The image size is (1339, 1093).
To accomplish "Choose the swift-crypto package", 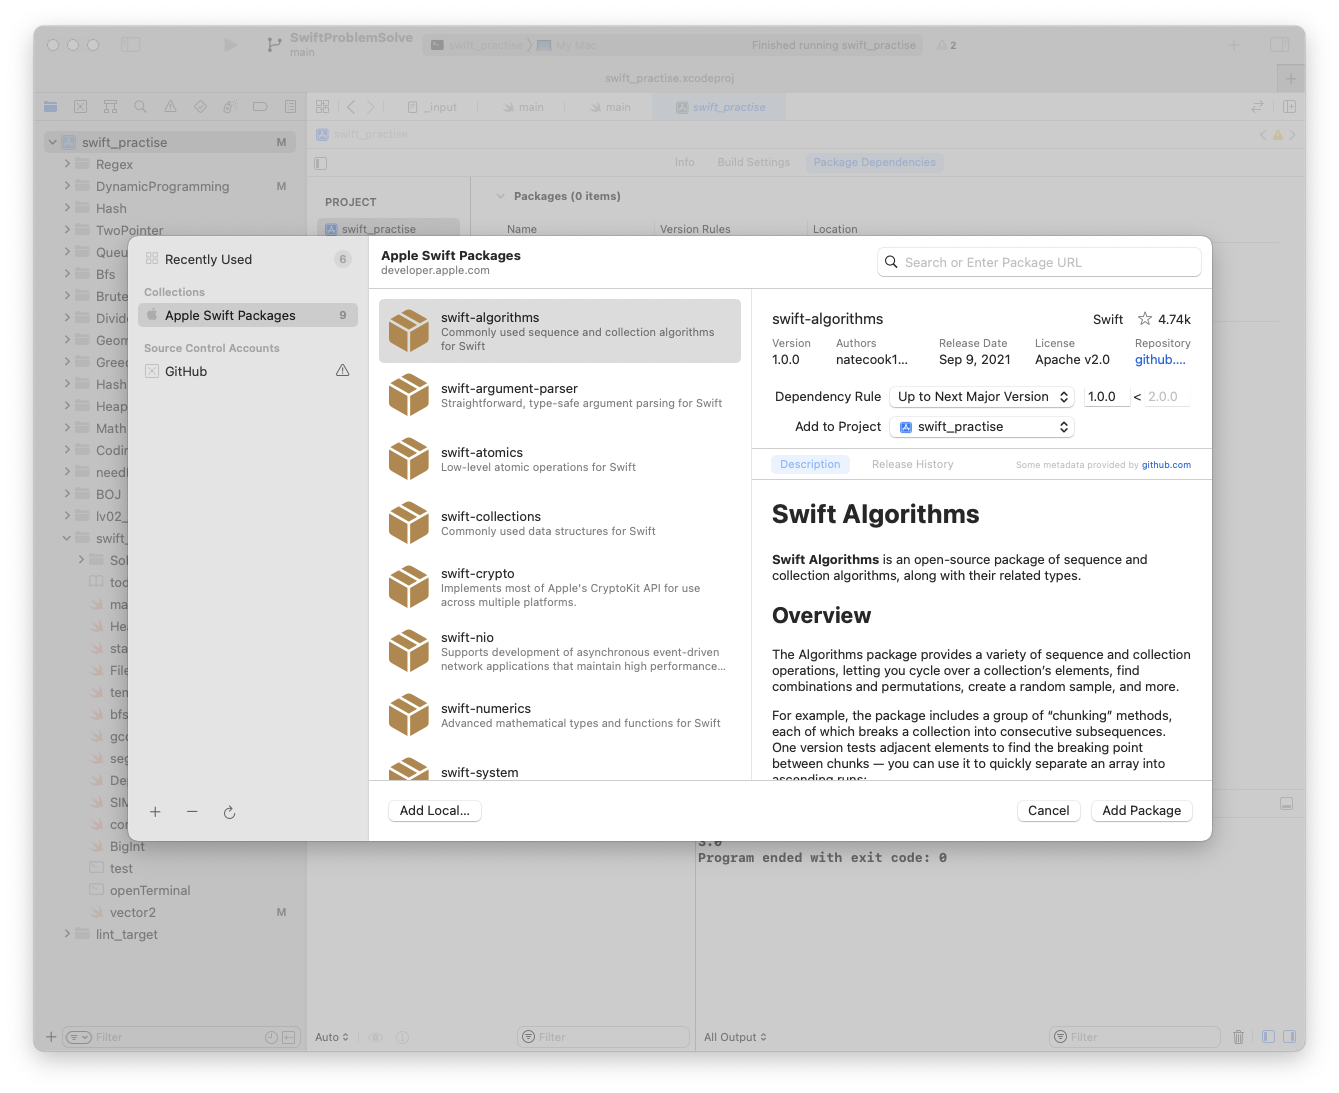I will (559, 587).
